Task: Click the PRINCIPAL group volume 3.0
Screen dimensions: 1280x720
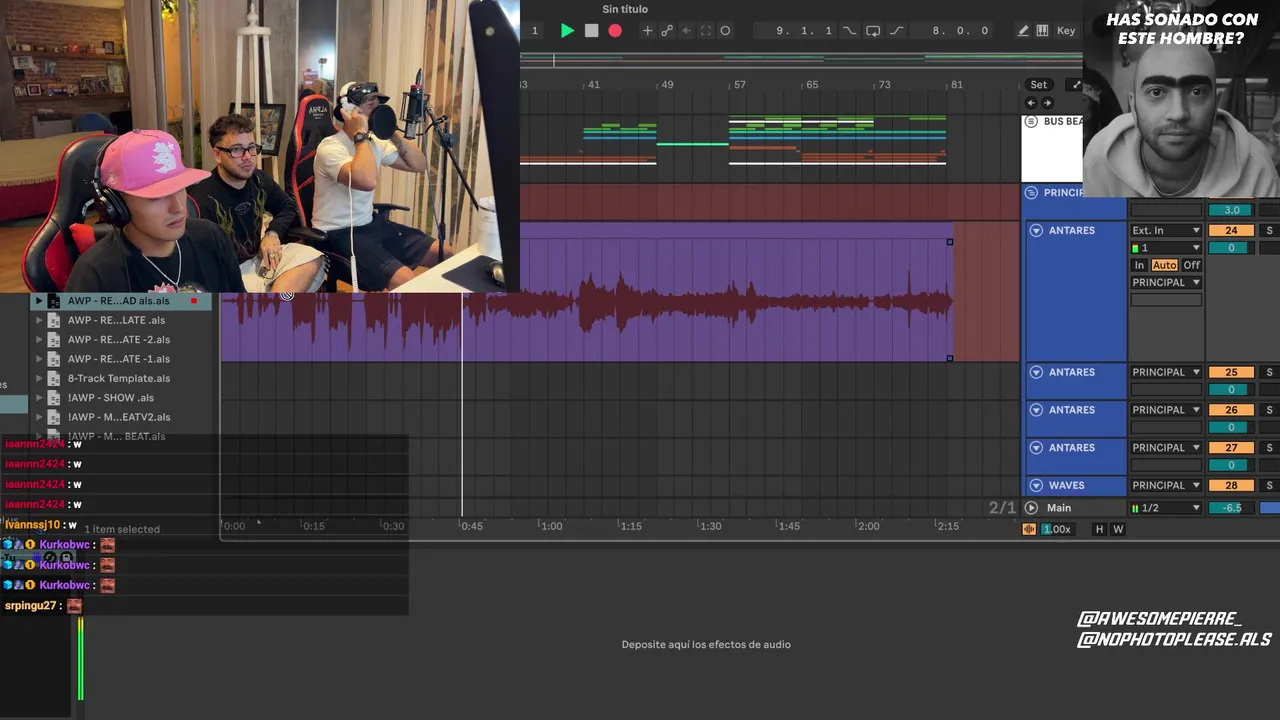Action: 1231,210
